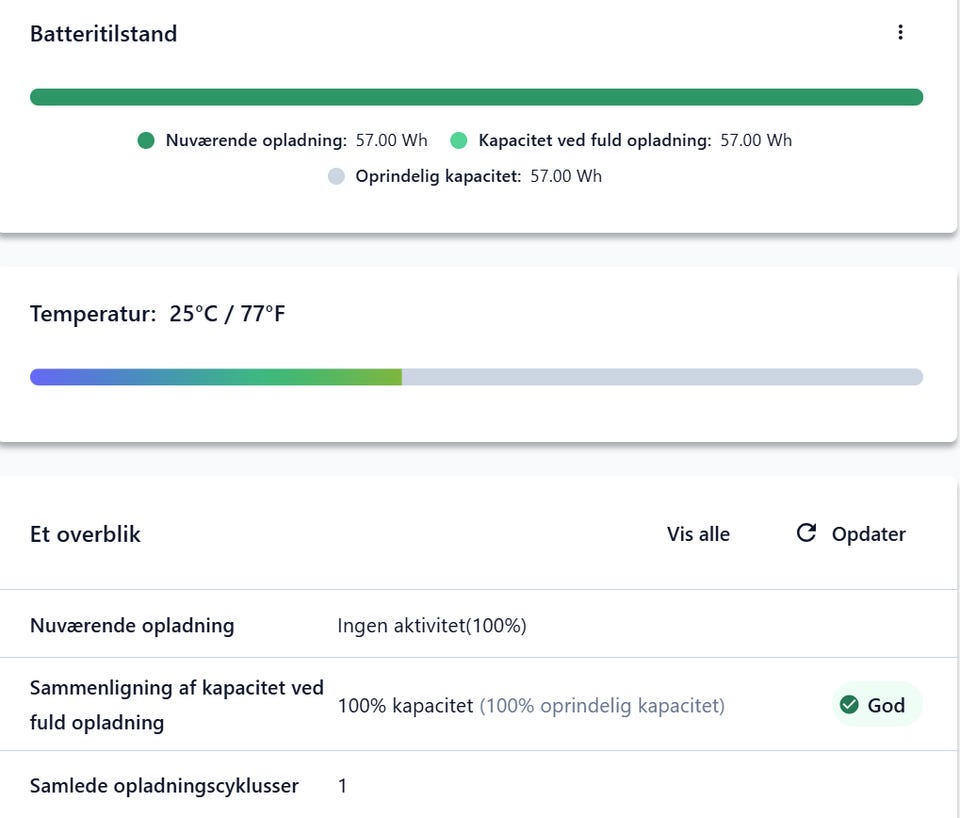The height and width of the screenshot is (818, 960).
Task: Click the Ingen aktivitet(100%) value
Action: pyautogui.click(x=432, y=626)
